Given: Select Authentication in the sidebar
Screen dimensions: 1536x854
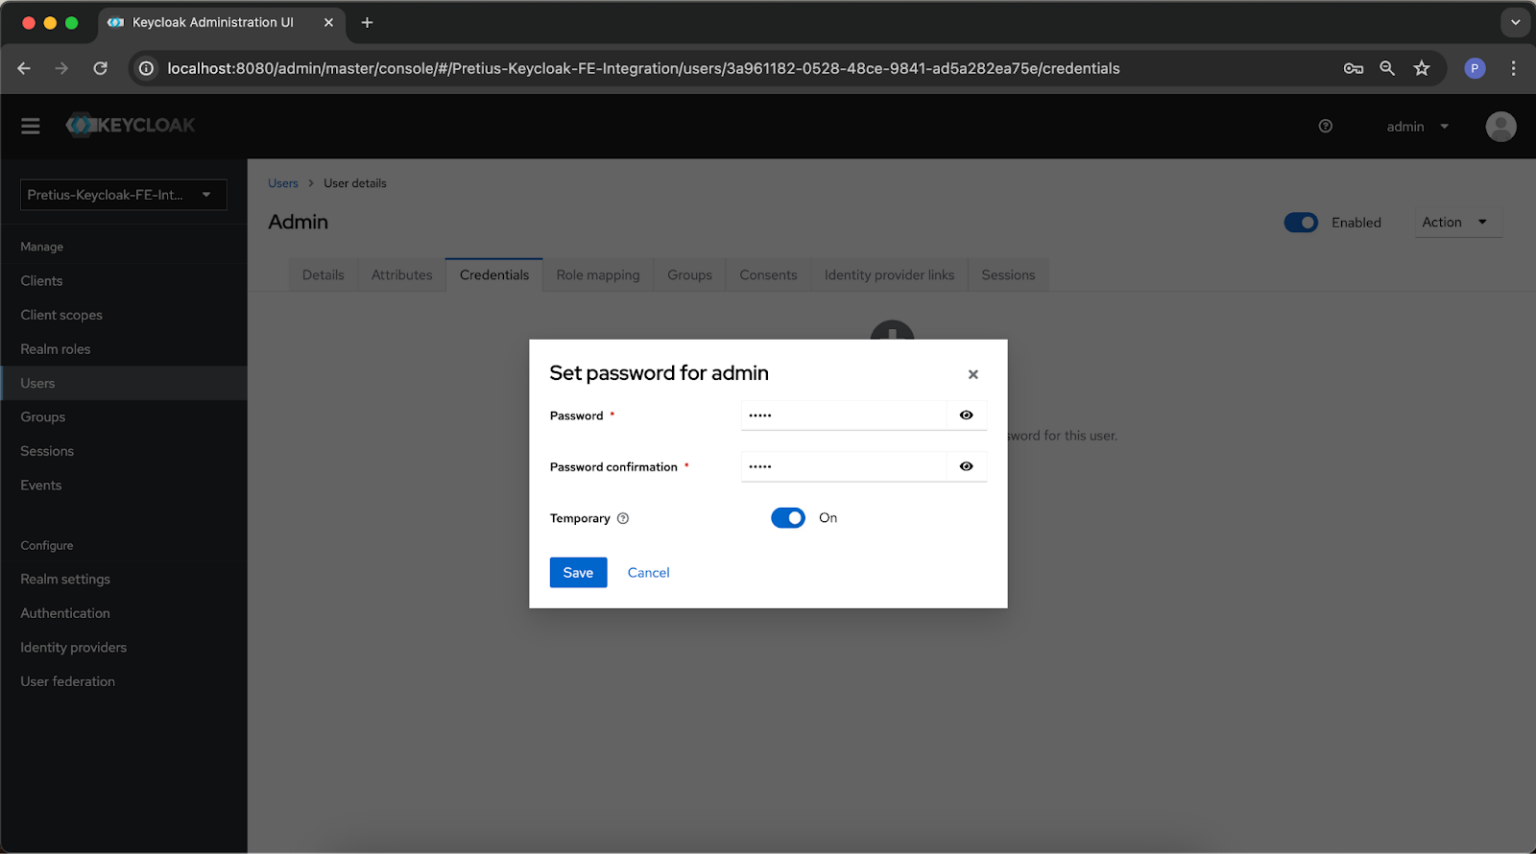Looking at the screenshot, I should coord(65,613).
